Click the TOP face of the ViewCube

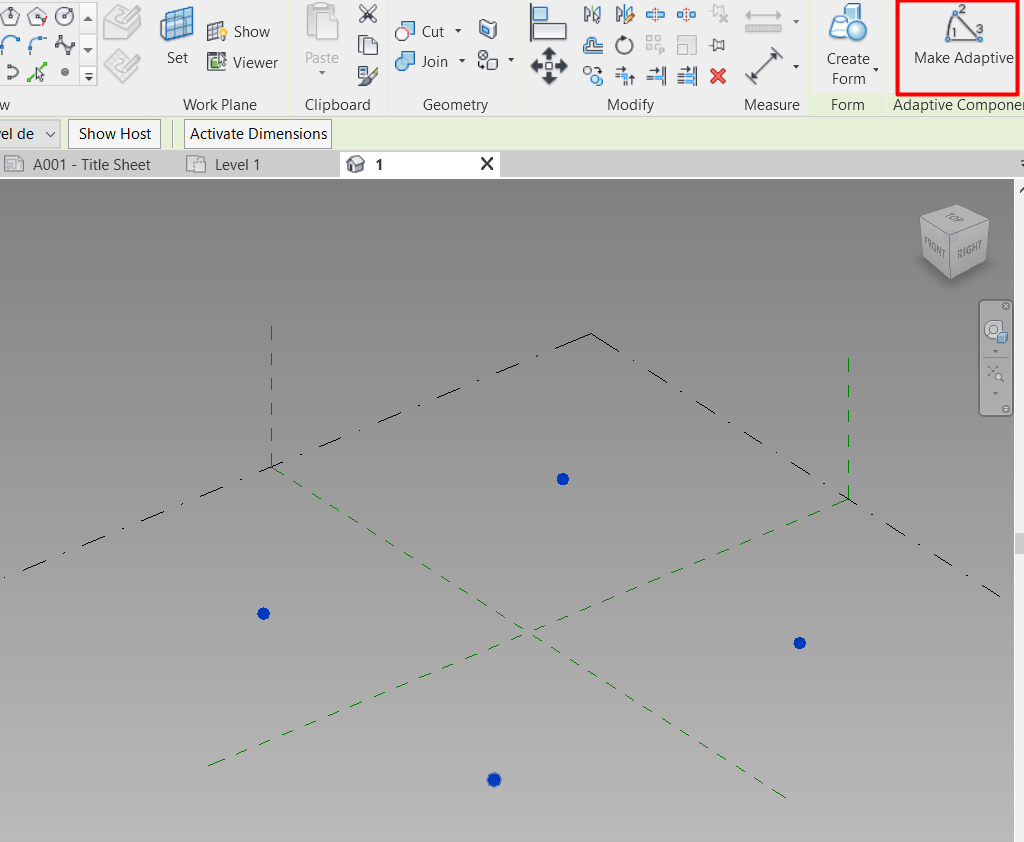click(x=955, y=218)
